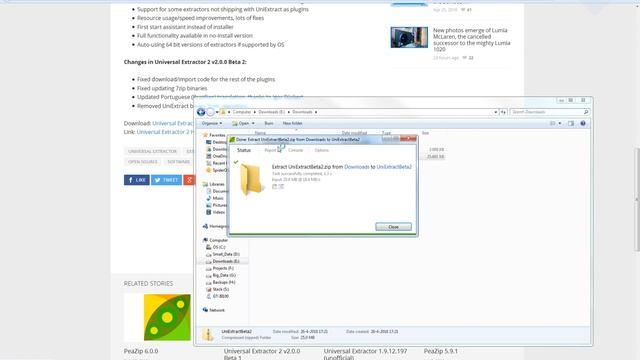Open the Lumia McLaren news headline

coord(472,40)
